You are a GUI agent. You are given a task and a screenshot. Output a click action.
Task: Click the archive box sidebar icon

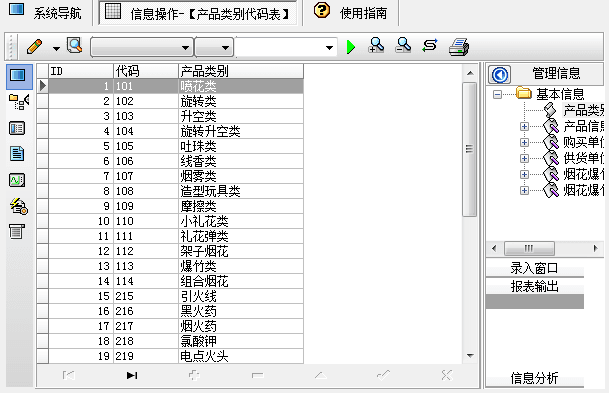point(17,231)
